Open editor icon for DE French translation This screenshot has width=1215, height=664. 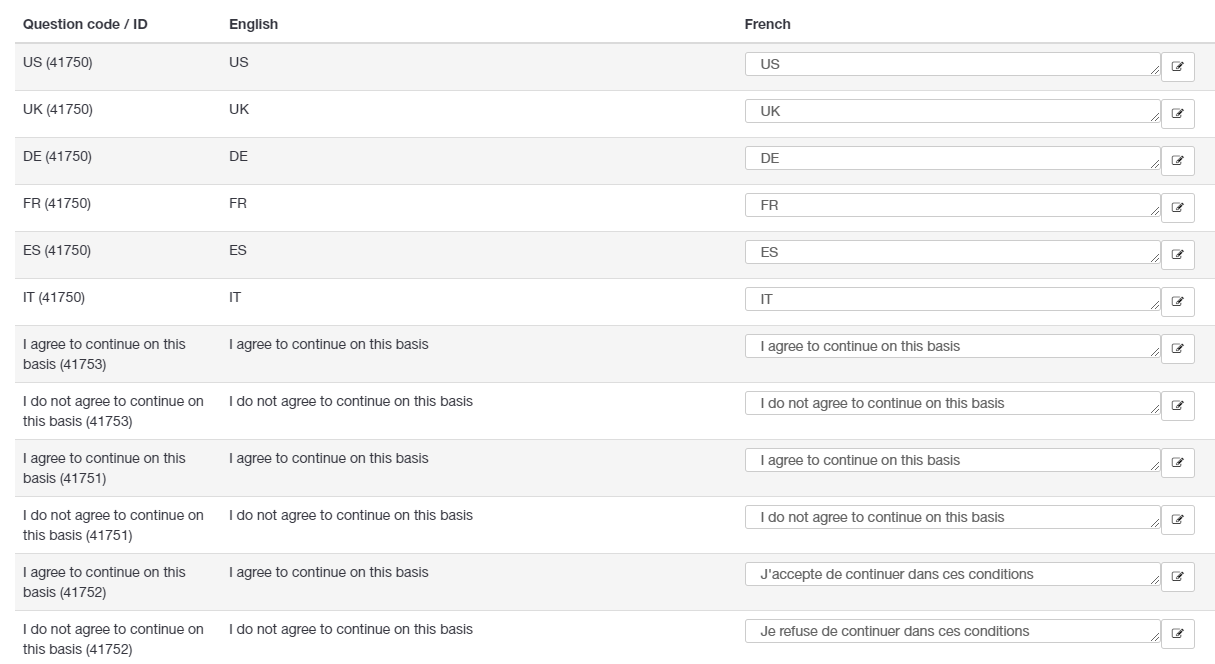point(1177,161)
